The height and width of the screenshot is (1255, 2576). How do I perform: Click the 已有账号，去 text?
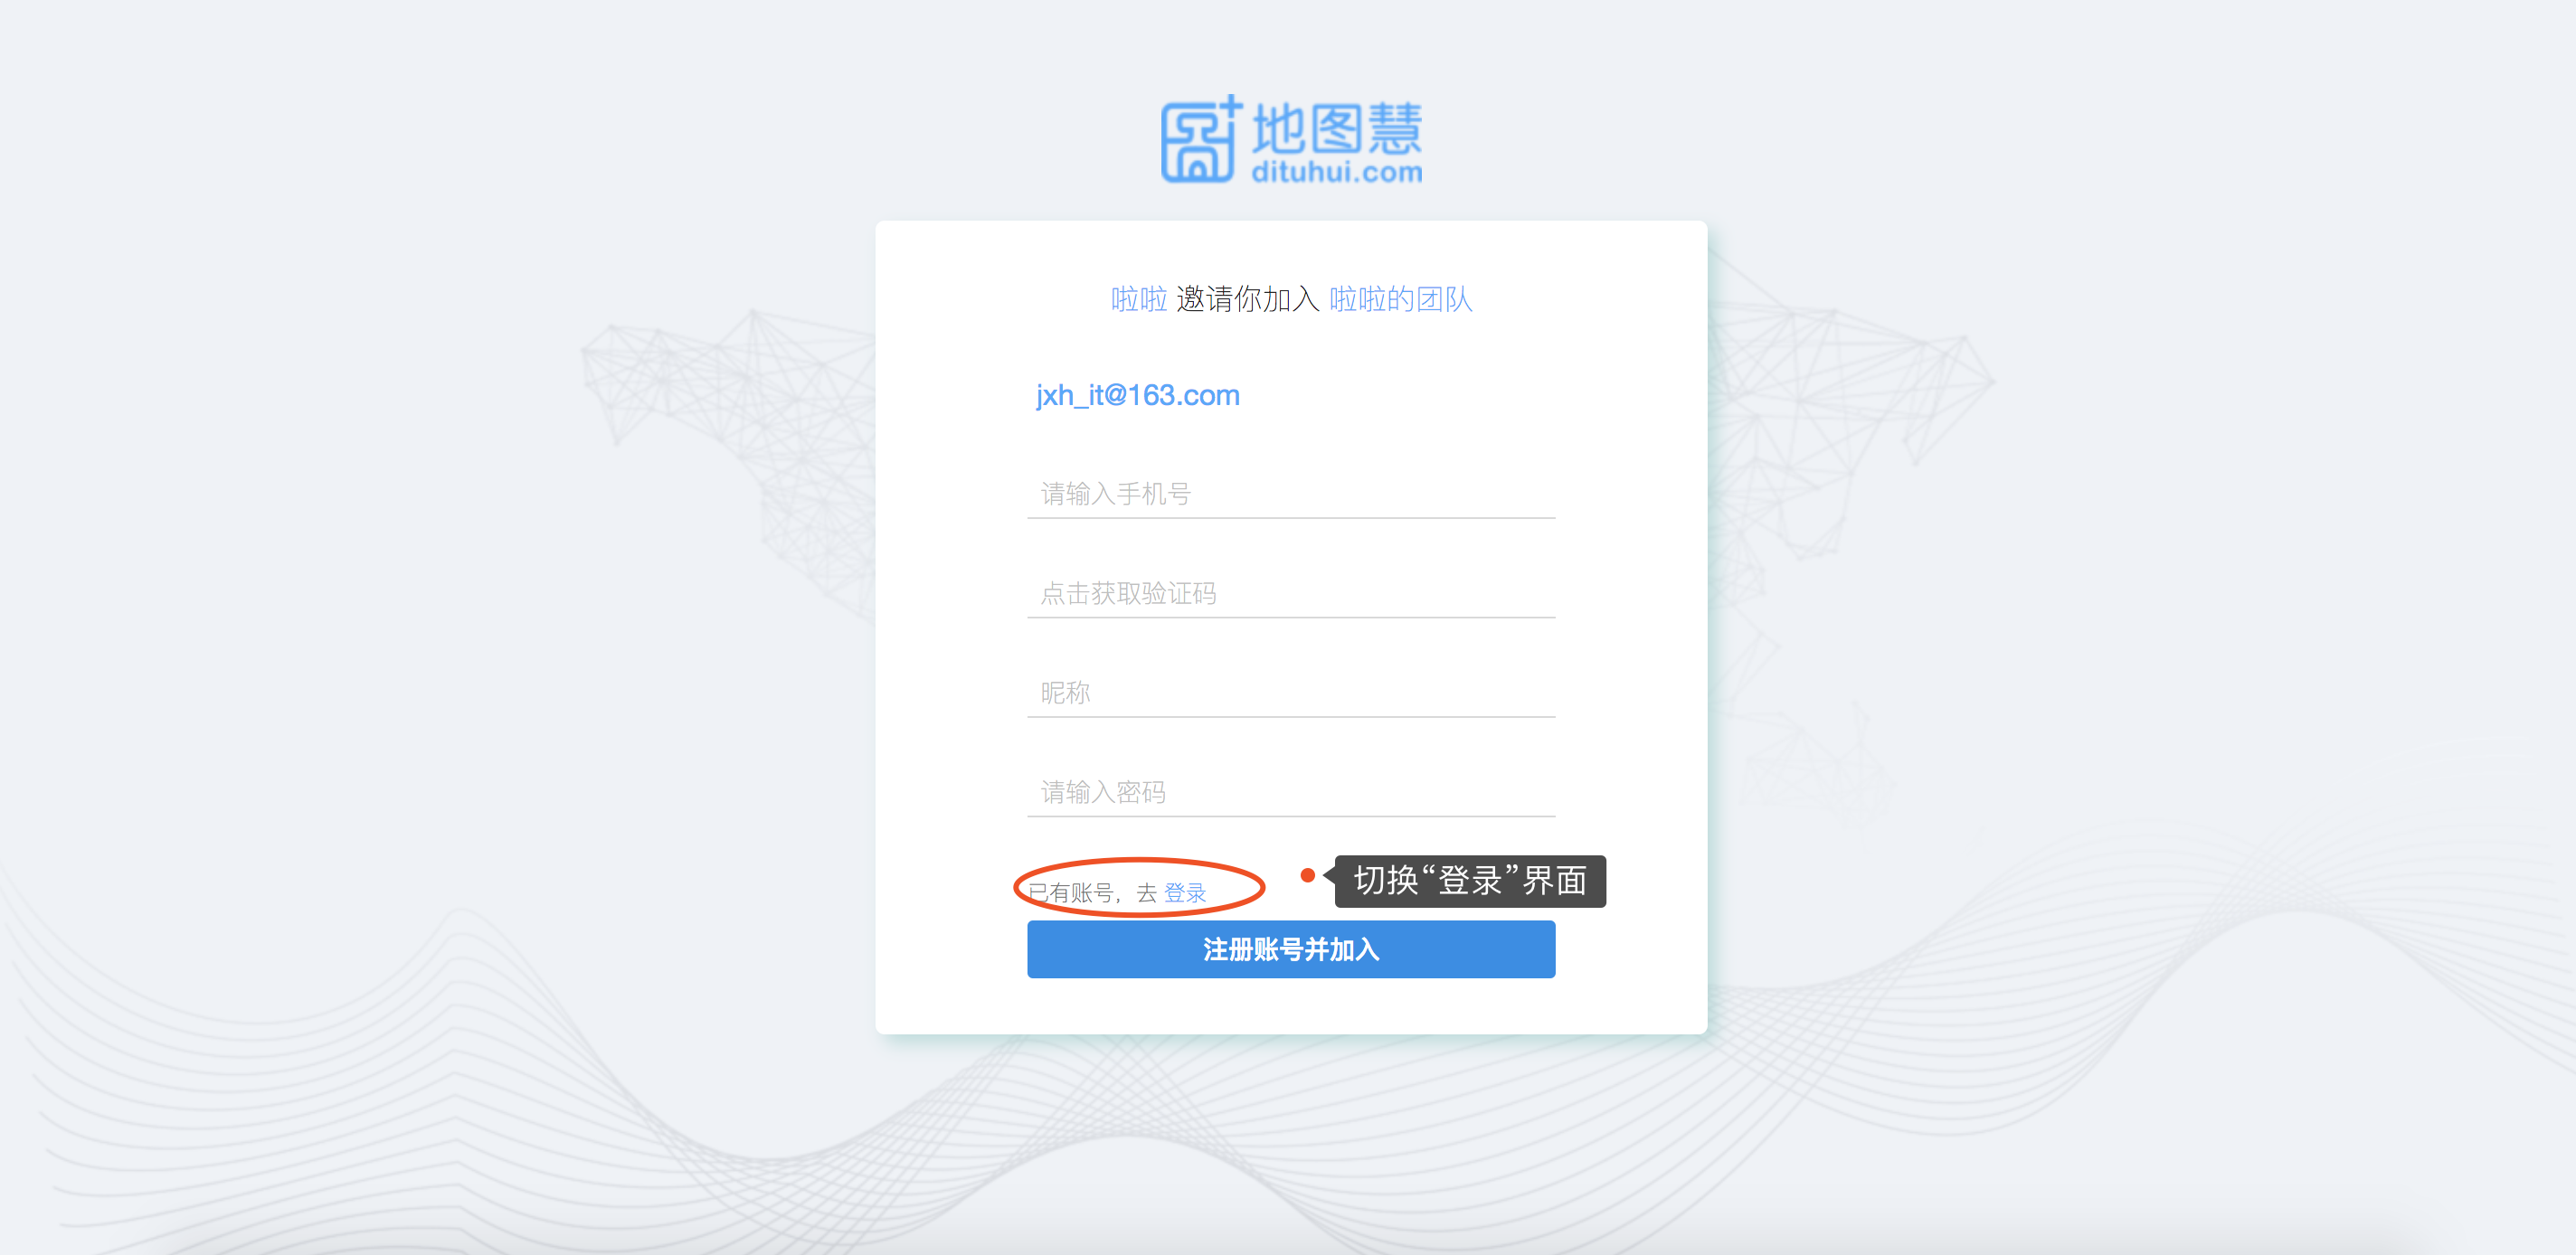pos(1092,892)
